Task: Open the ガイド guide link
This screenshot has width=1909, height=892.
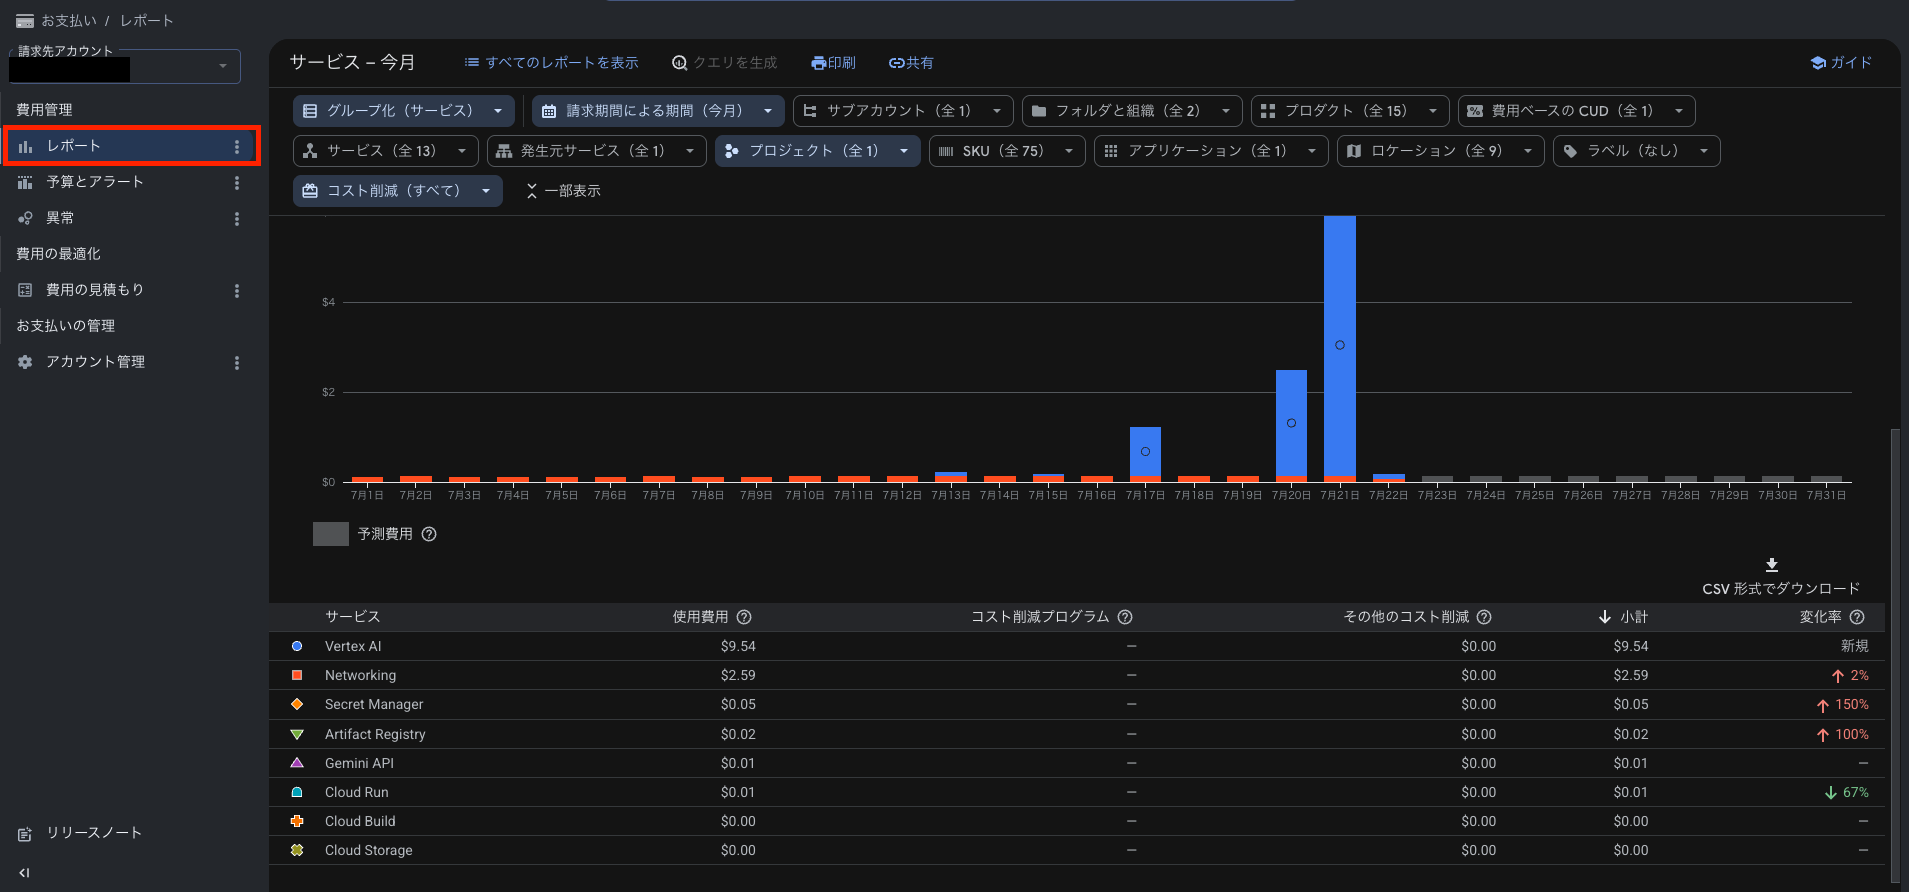Action: [1841, 63]
